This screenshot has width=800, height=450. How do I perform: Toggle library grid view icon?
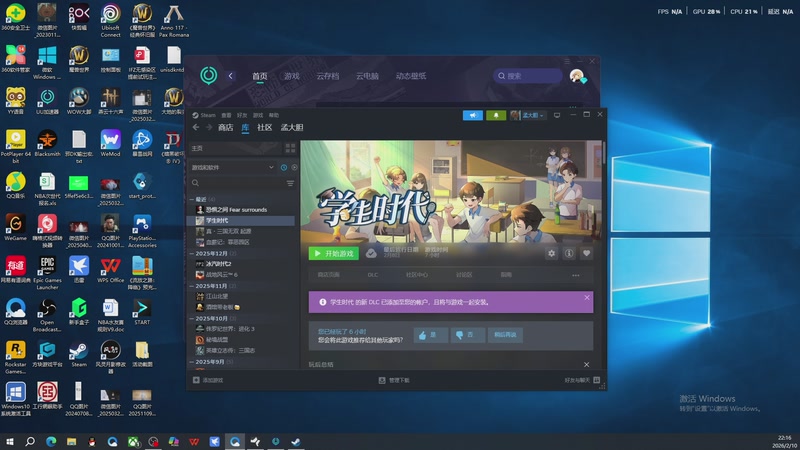(x=290, y=148)
